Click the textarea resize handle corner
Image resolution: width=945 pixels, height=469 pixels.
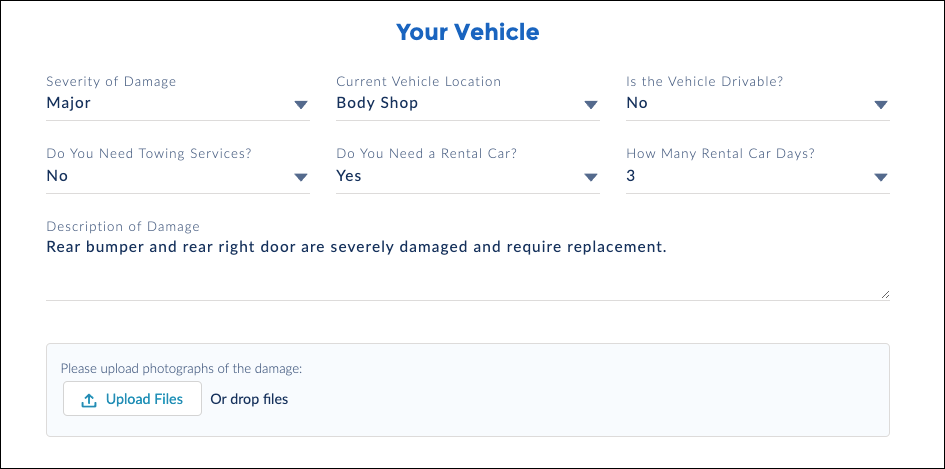click(x=885, y=294)
